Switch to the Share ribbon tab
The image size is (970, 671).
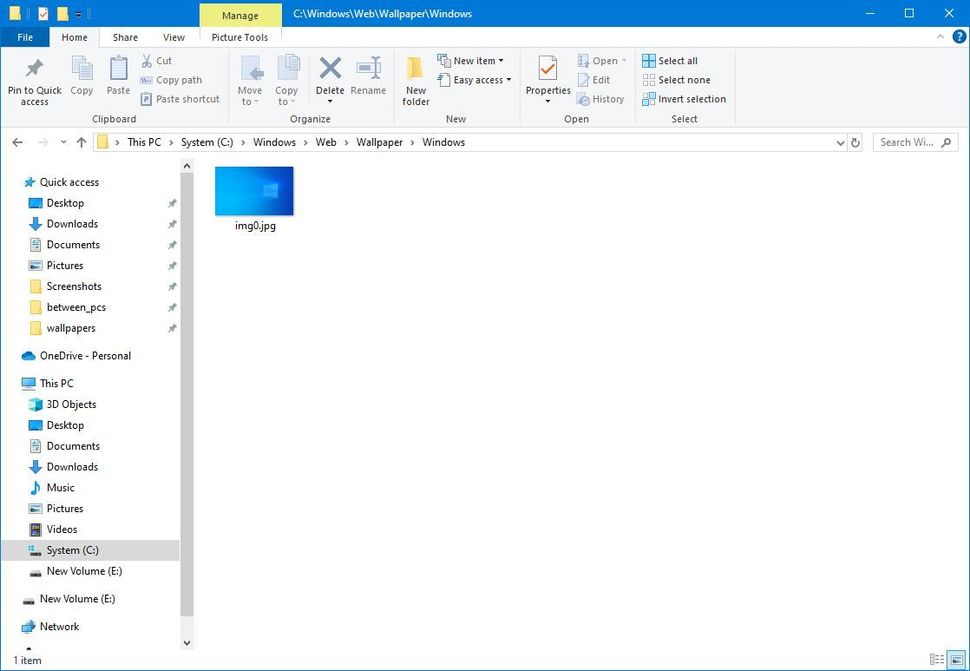point(124,37)
